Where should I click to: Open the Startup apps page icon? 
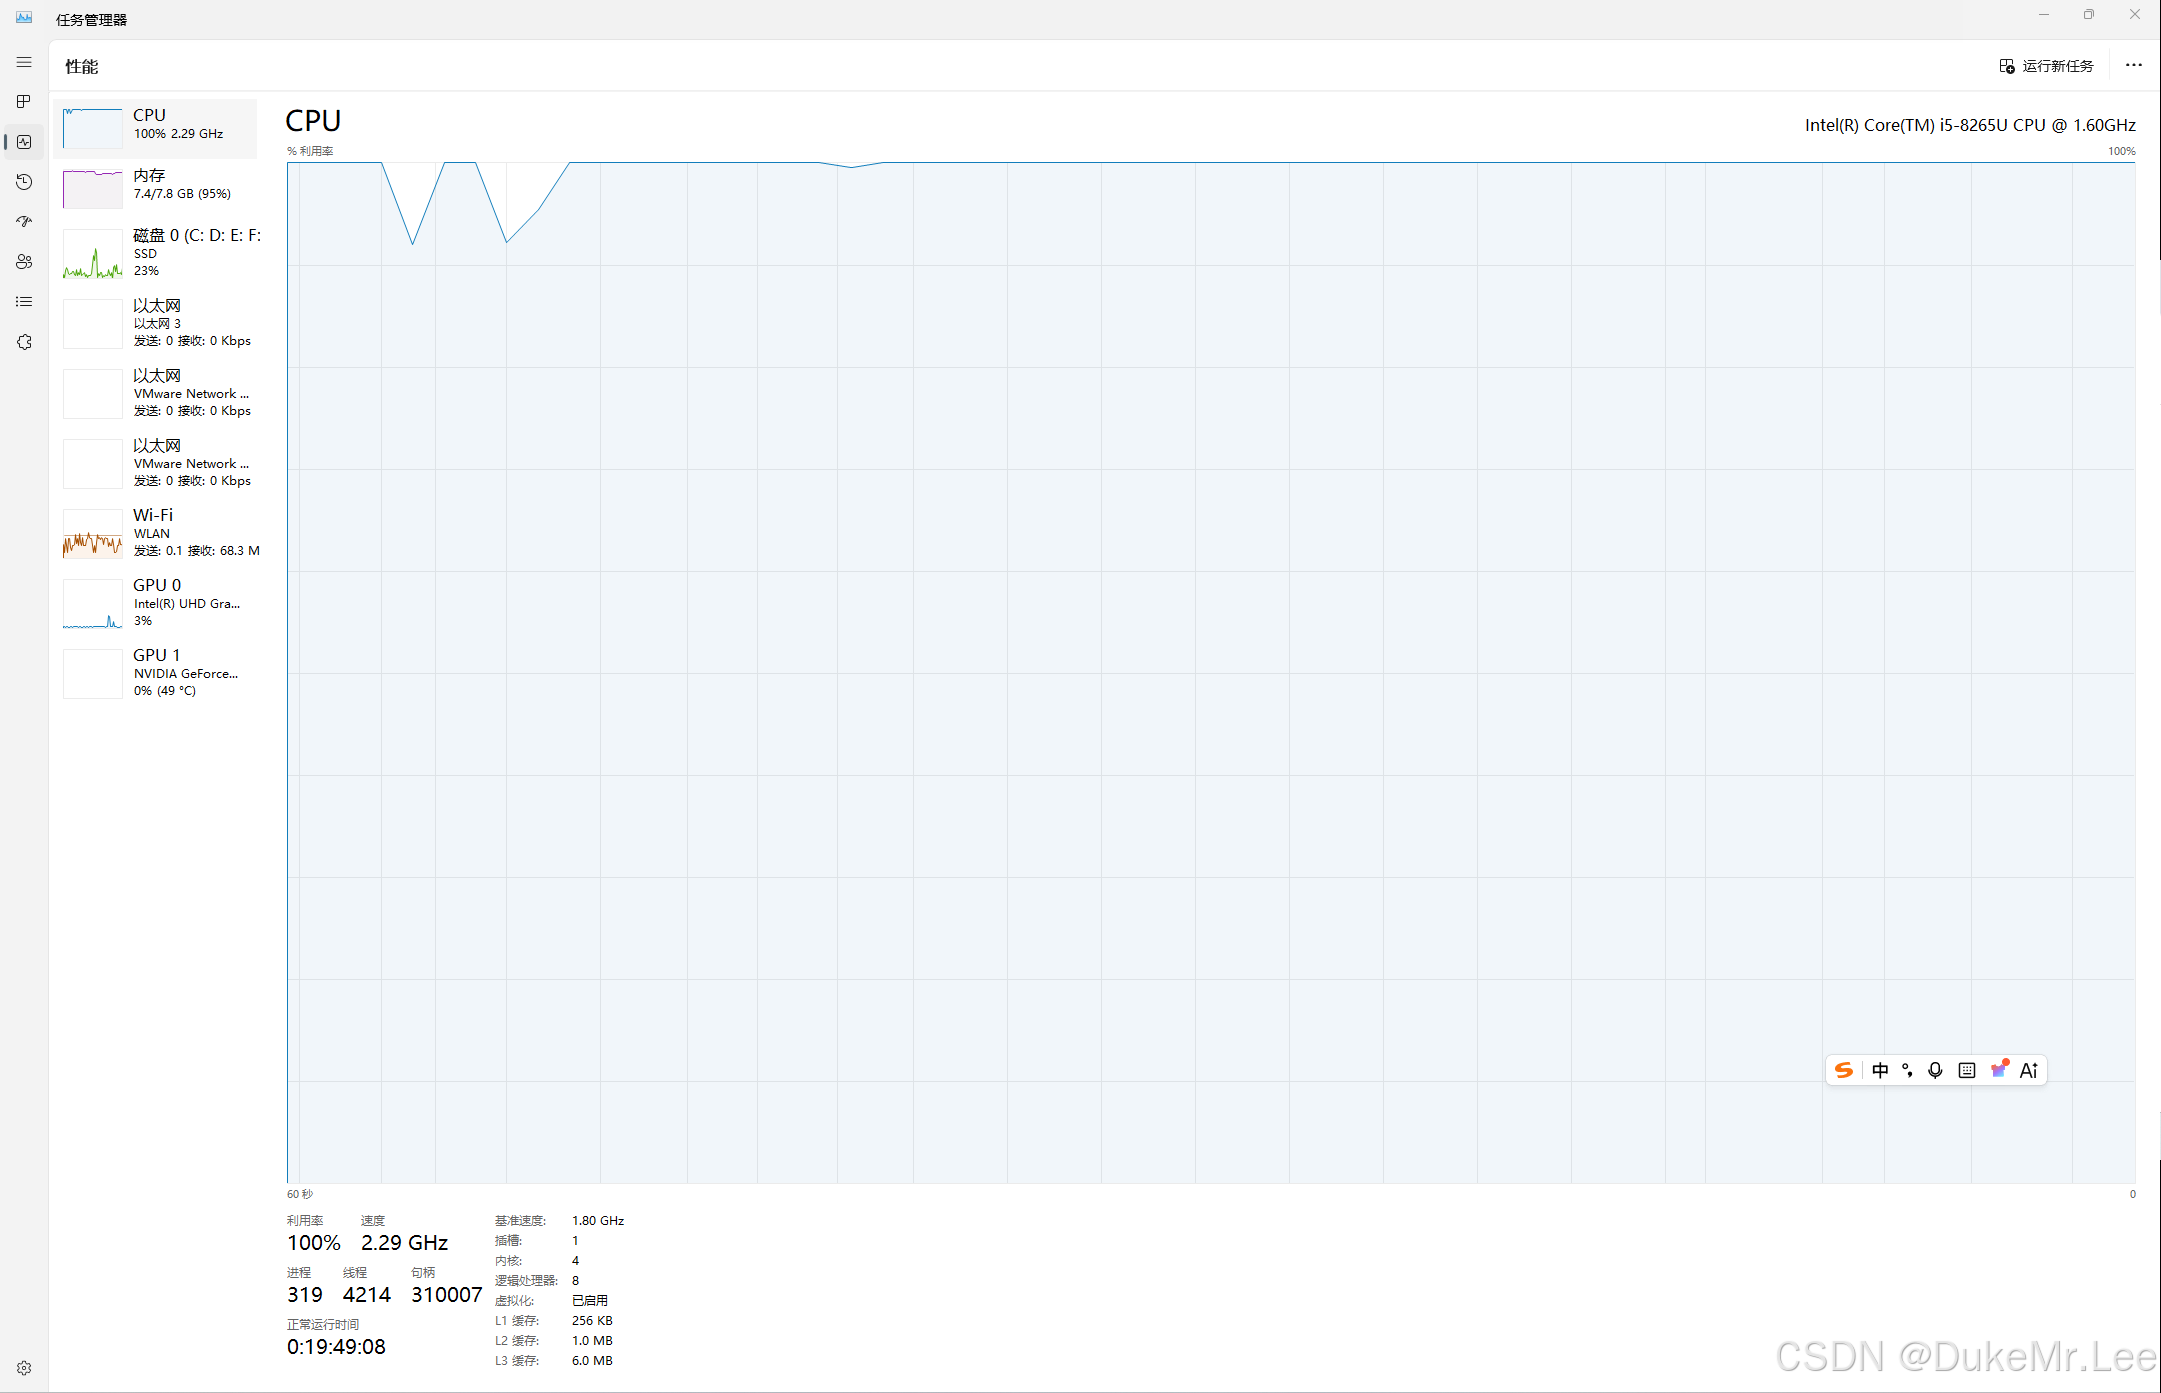[x=24, y=222]
